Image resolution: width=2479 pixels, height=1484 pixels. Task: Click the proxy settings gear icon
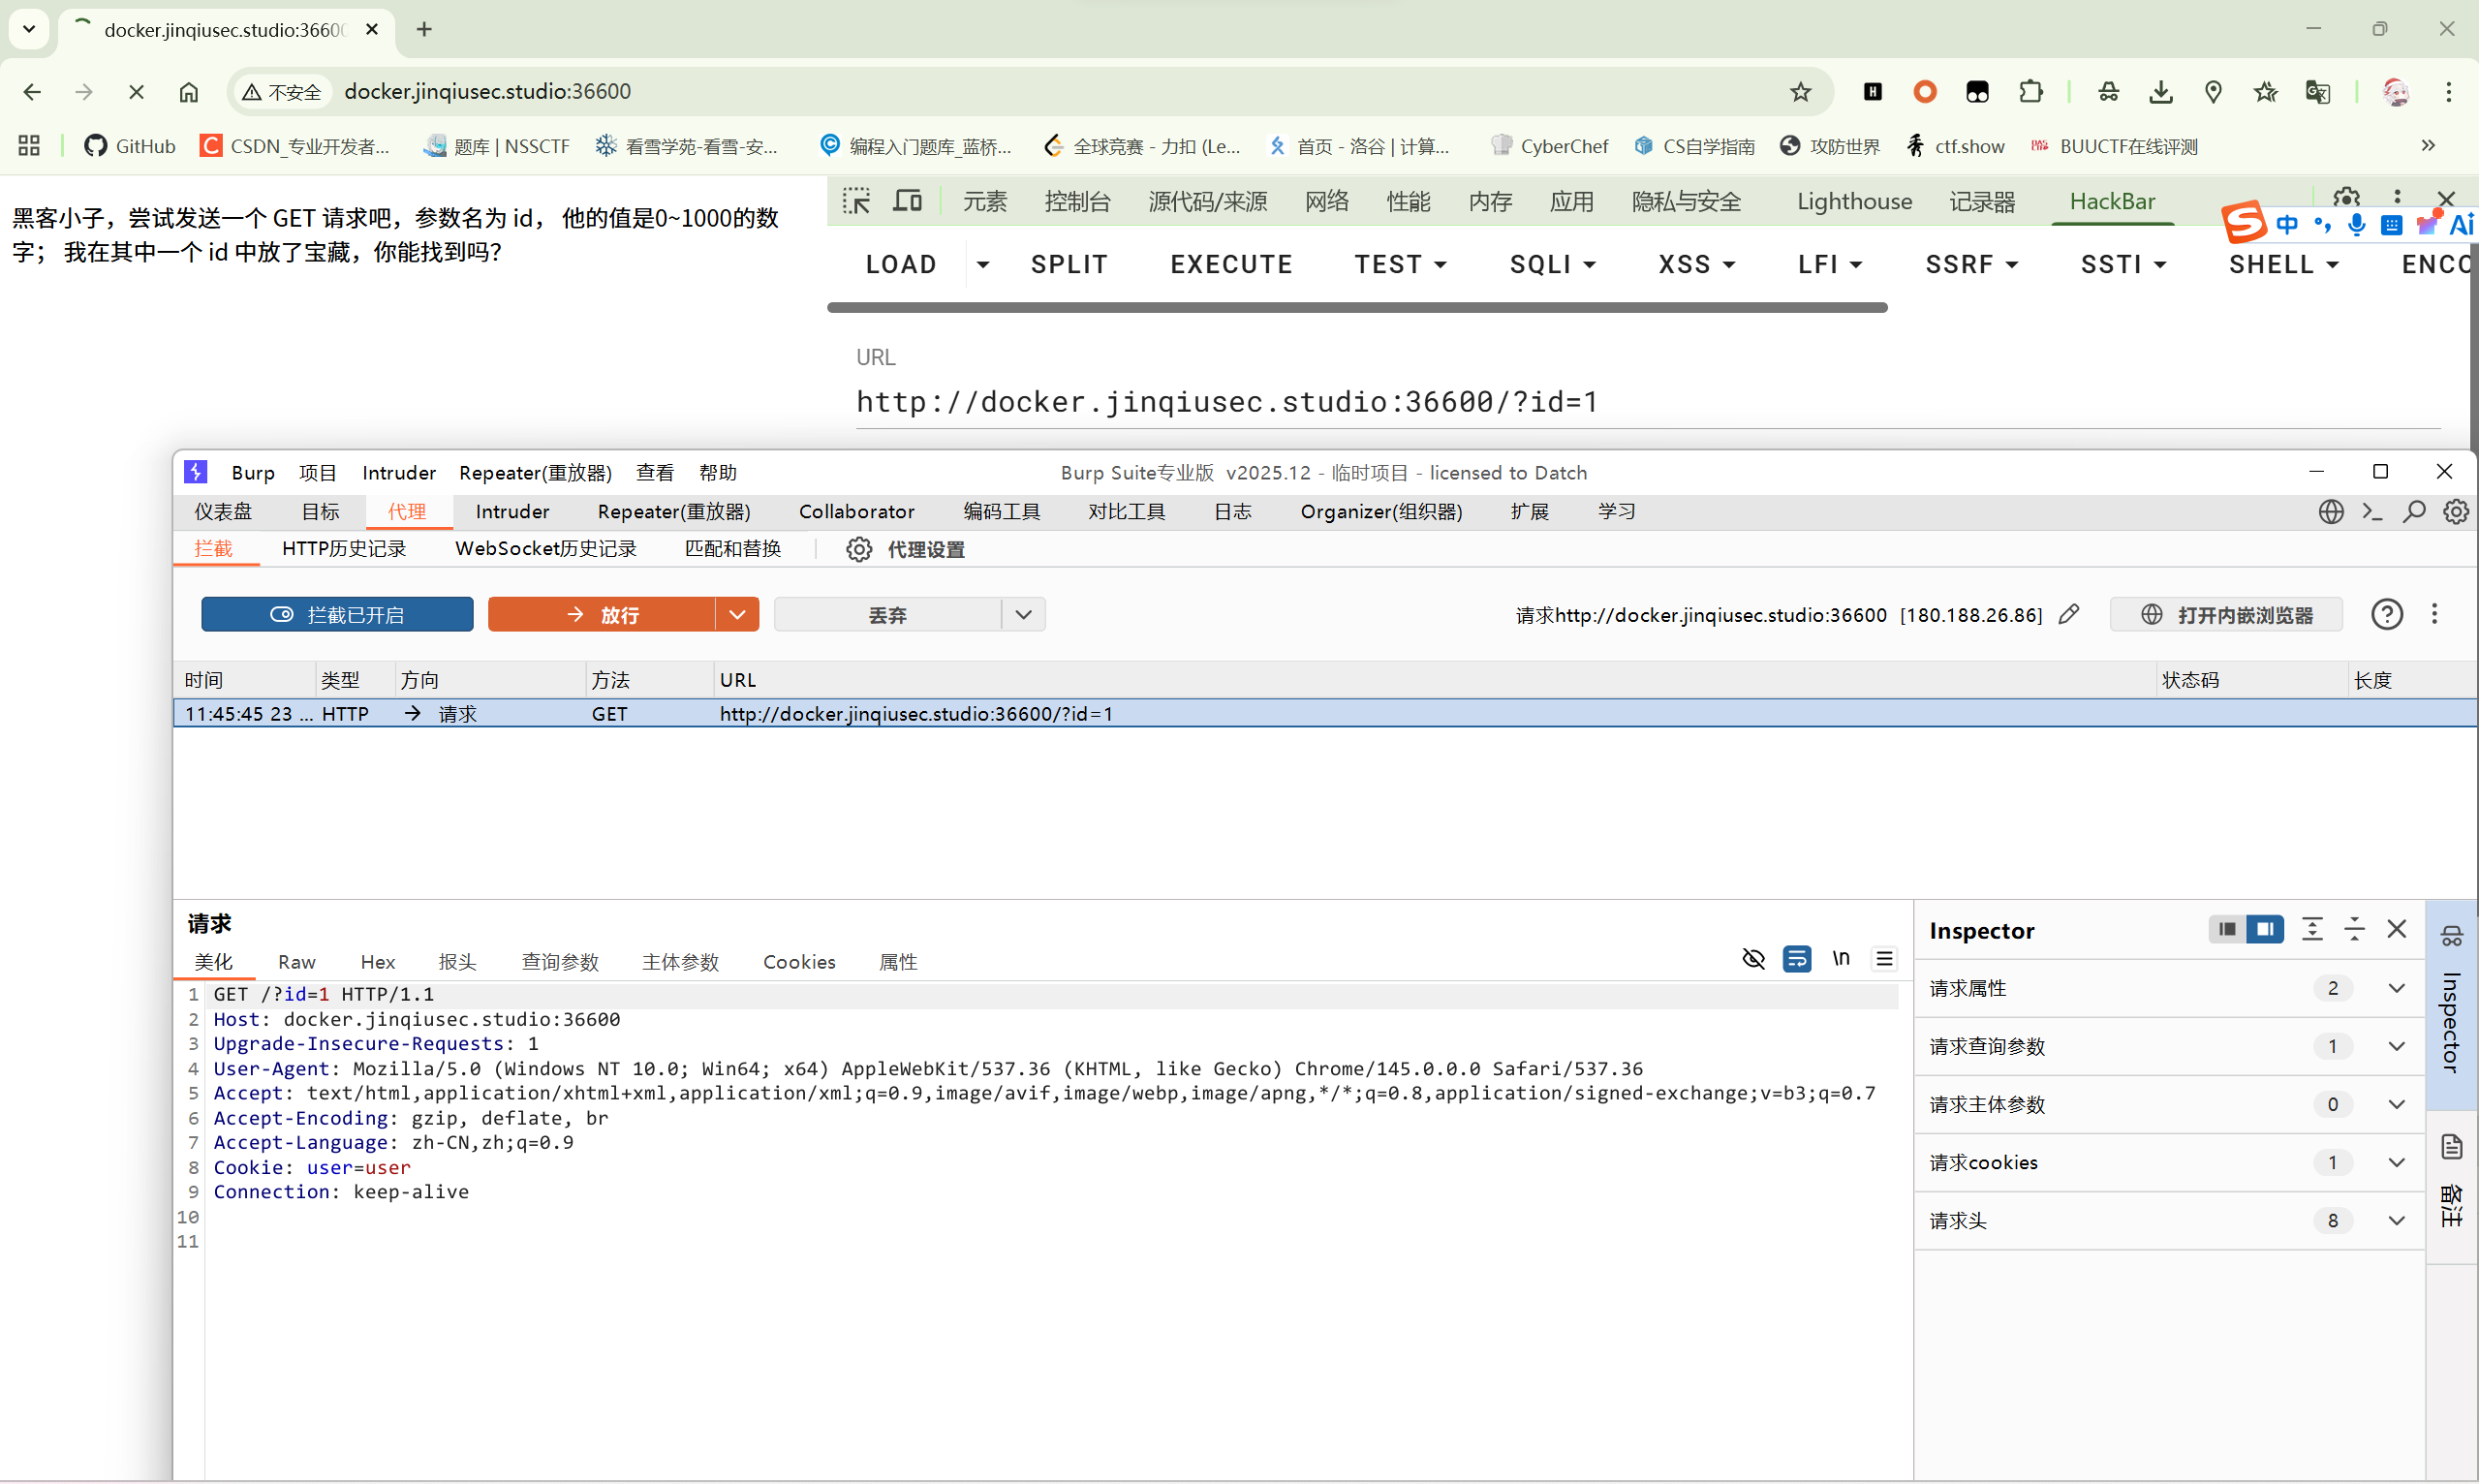tap(858, 549)
